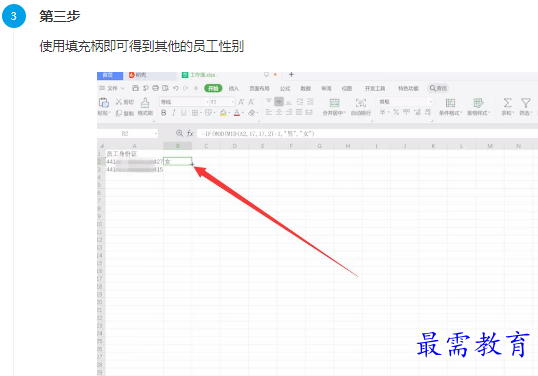Click the Auto Wrap text icon
This screenshot has width=538, height=376.
point(361,103)
